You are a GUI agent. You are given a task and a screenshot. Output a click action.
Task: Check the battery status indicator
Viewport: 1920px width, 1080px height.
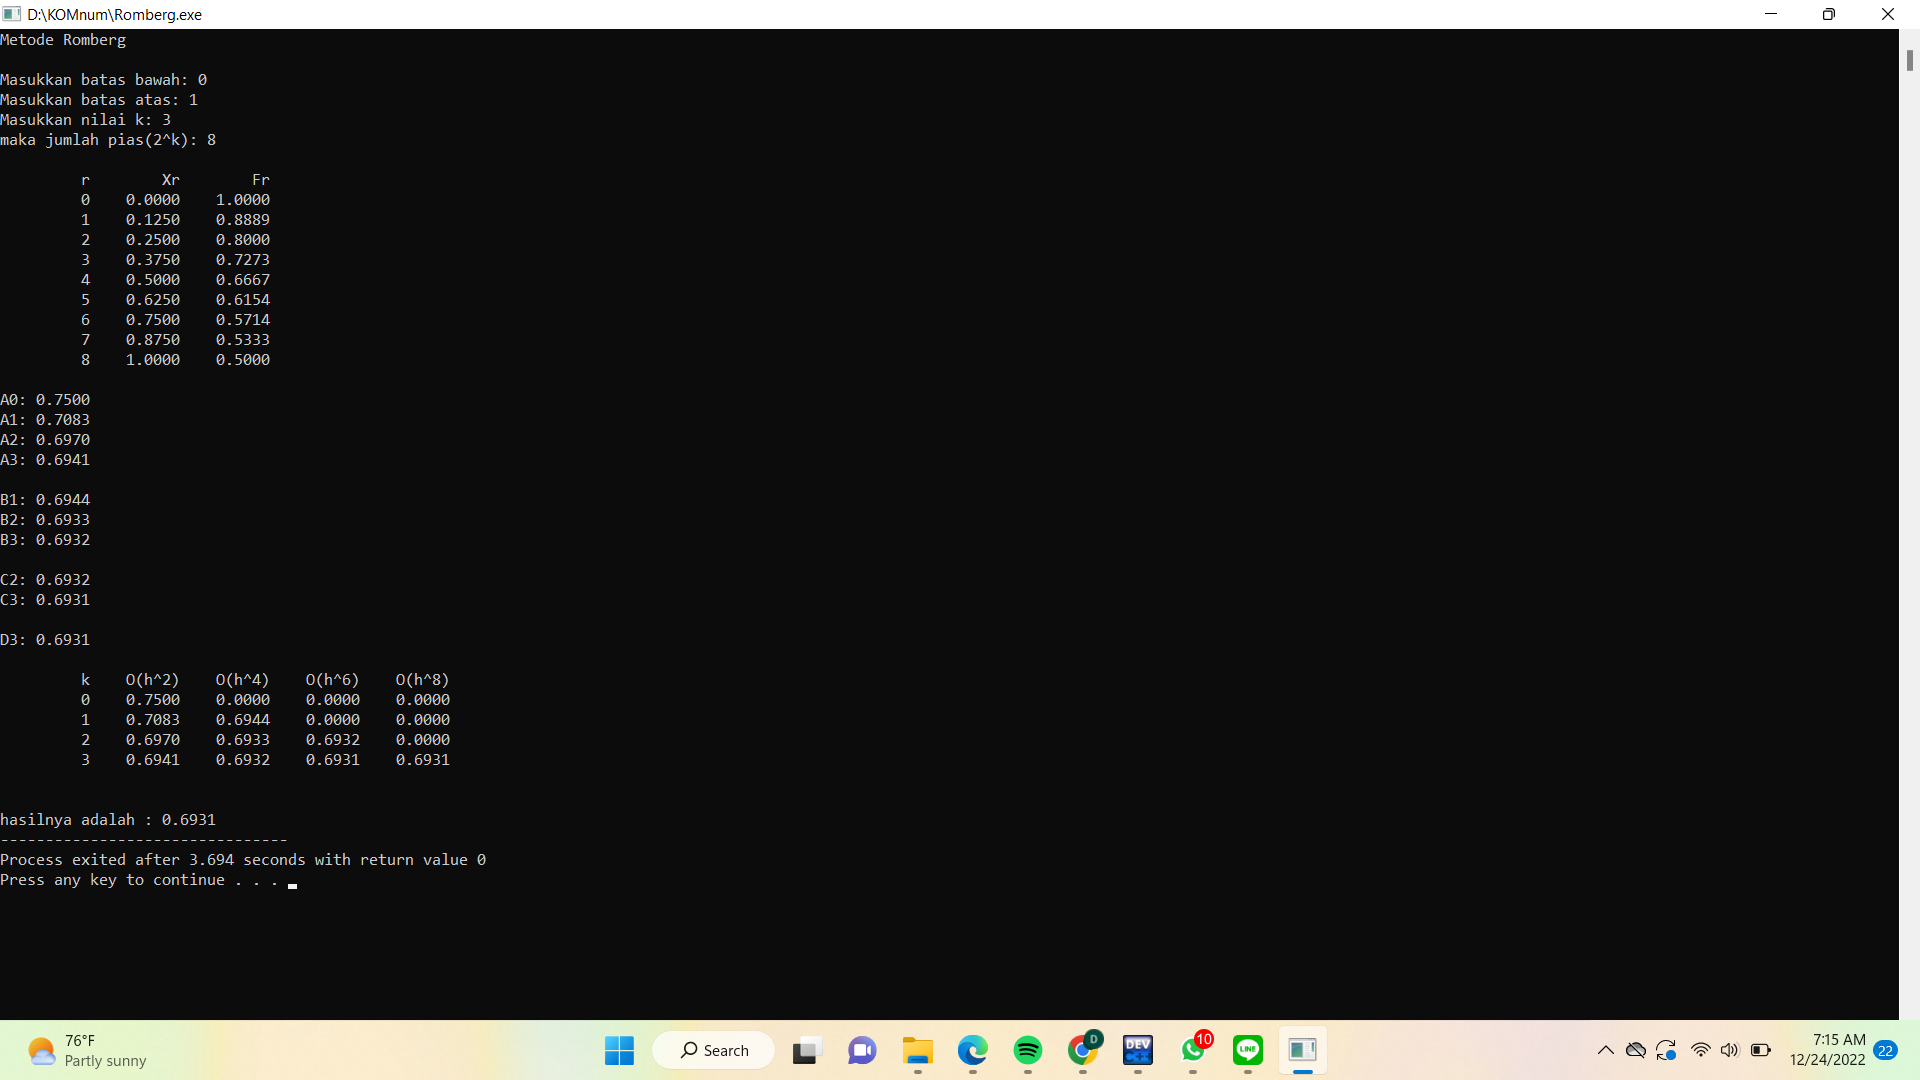click(x=1761, y=1050)
